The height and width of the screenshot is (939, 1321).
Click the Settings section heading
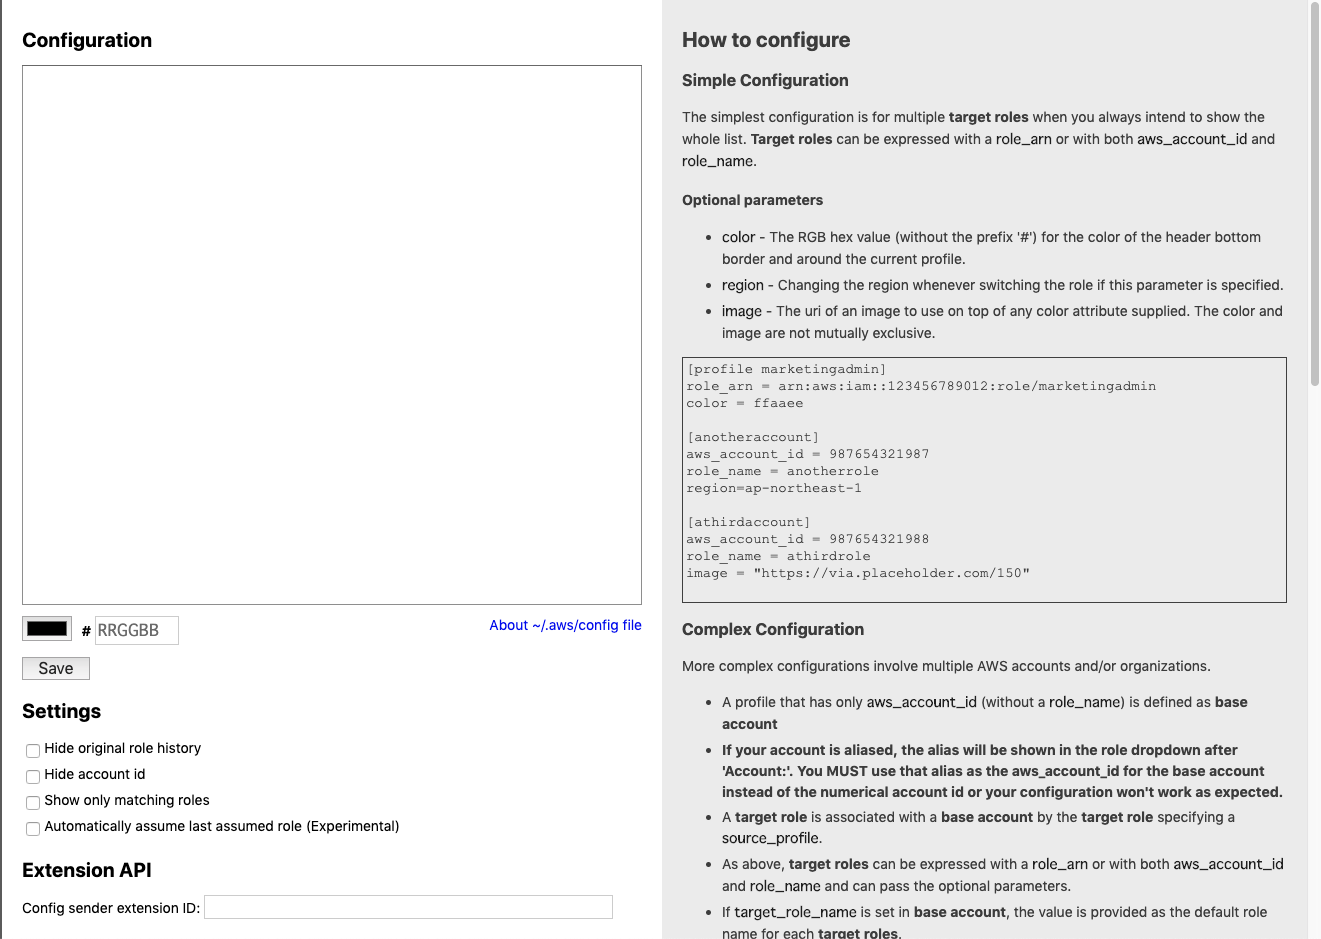click(61, 711)
